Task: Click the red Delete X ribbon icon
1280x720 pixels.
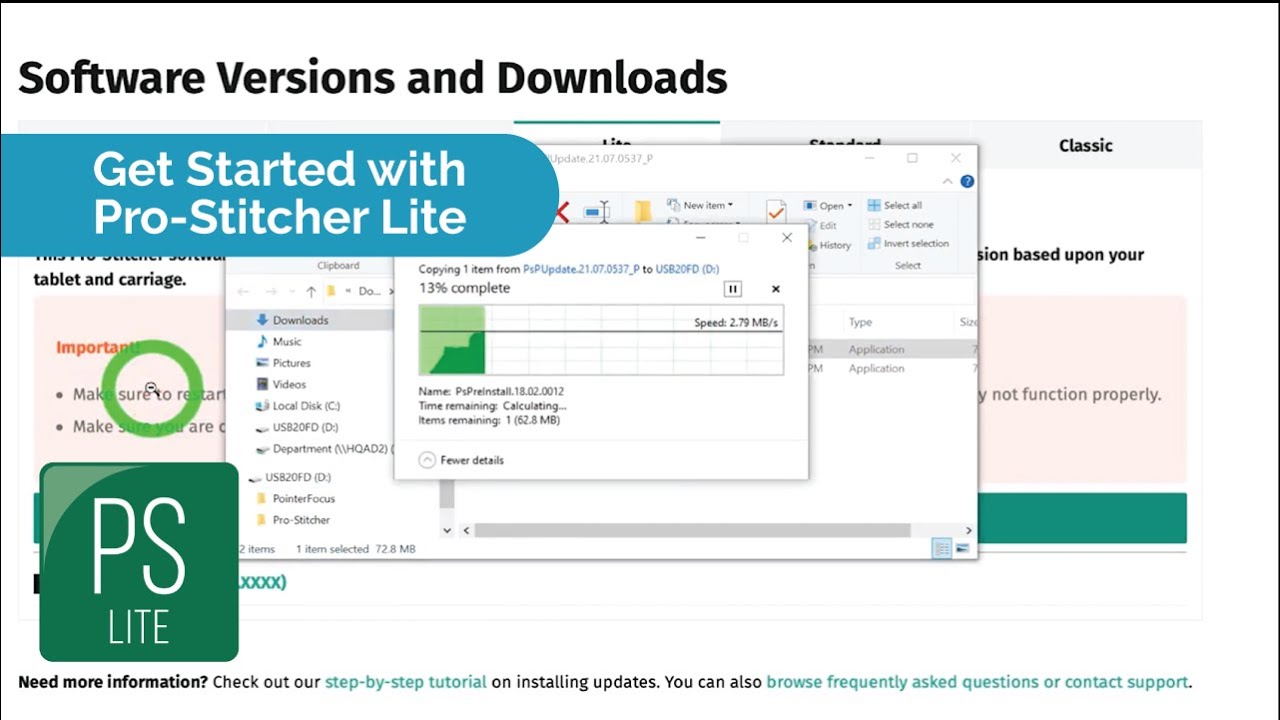Action: click(x=560, y=212)
